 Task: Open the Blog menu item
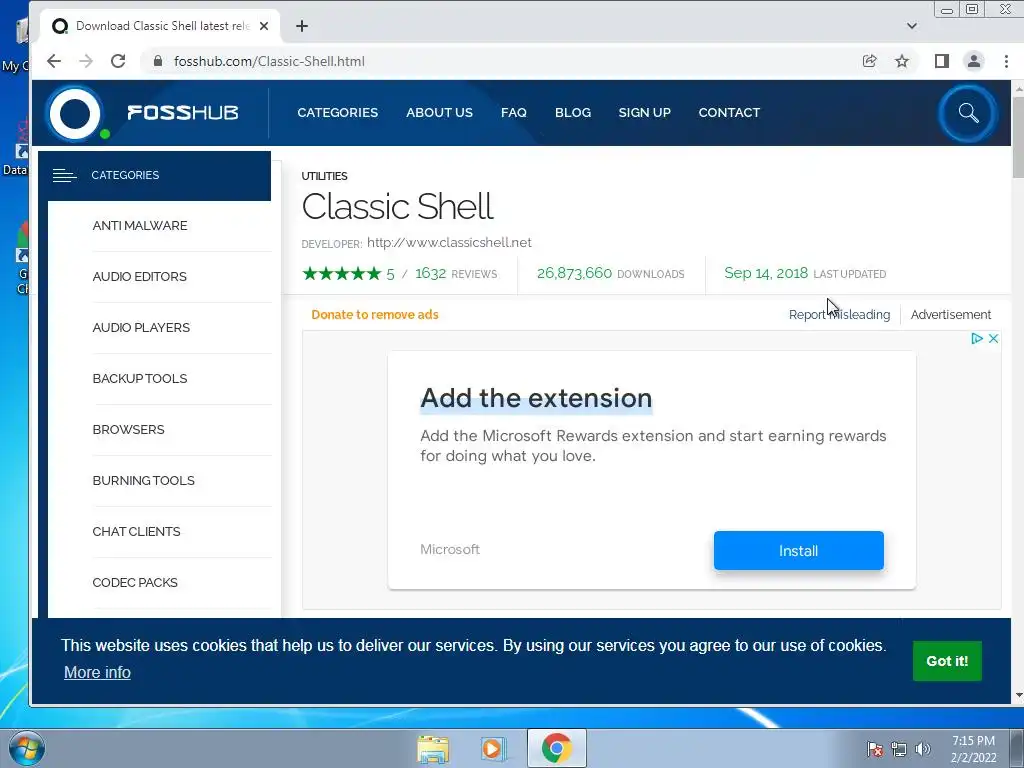point(573,112)
